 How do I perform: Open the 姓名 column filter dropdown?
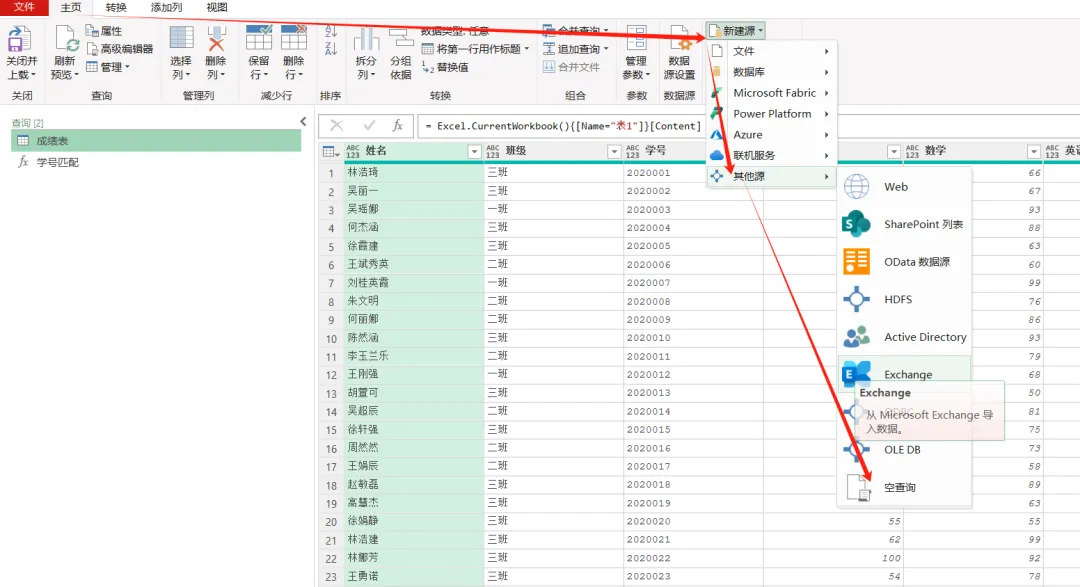(x=474, y=152)
